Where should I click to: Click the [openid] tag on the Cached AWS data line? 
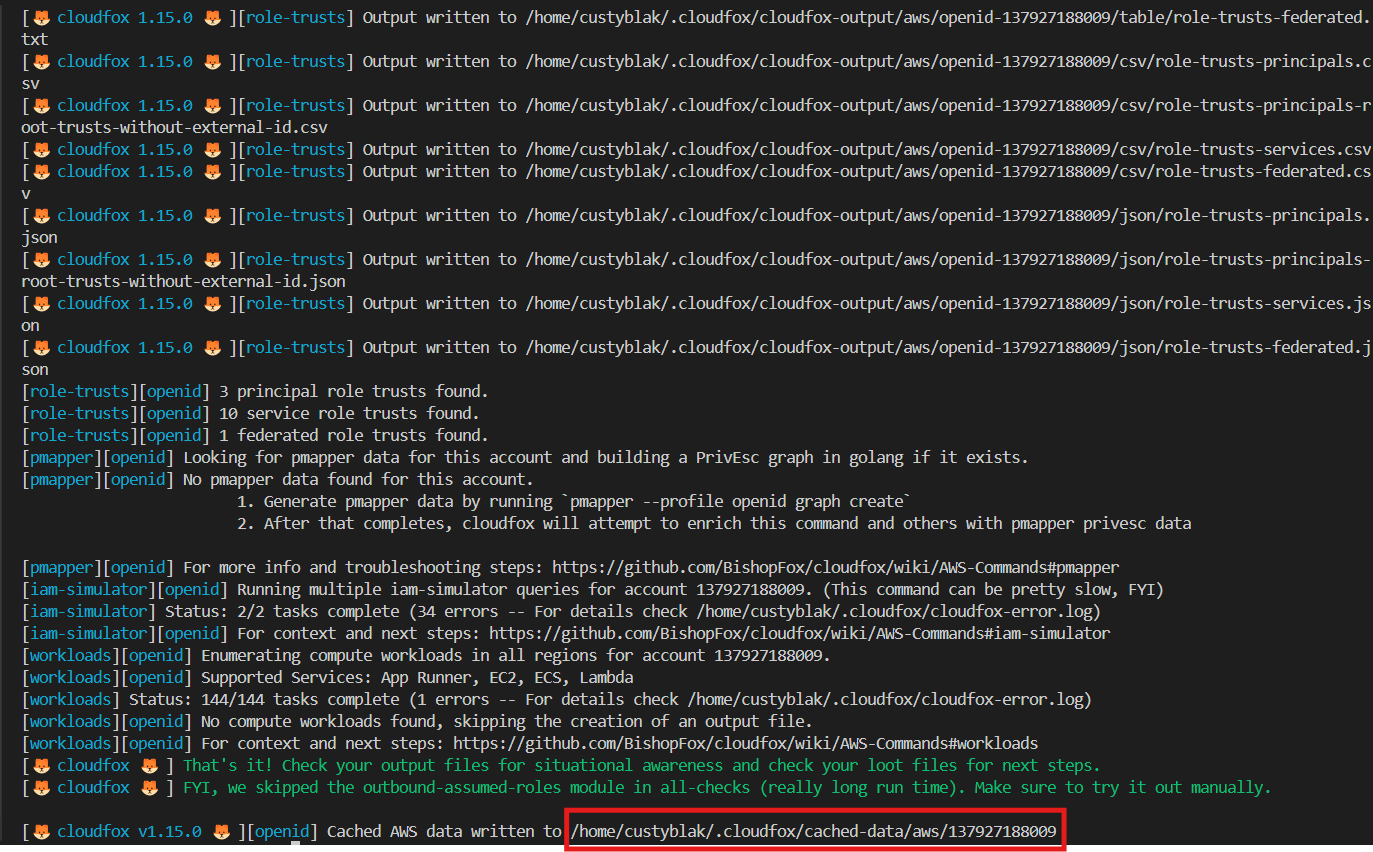tap(282, 831)
